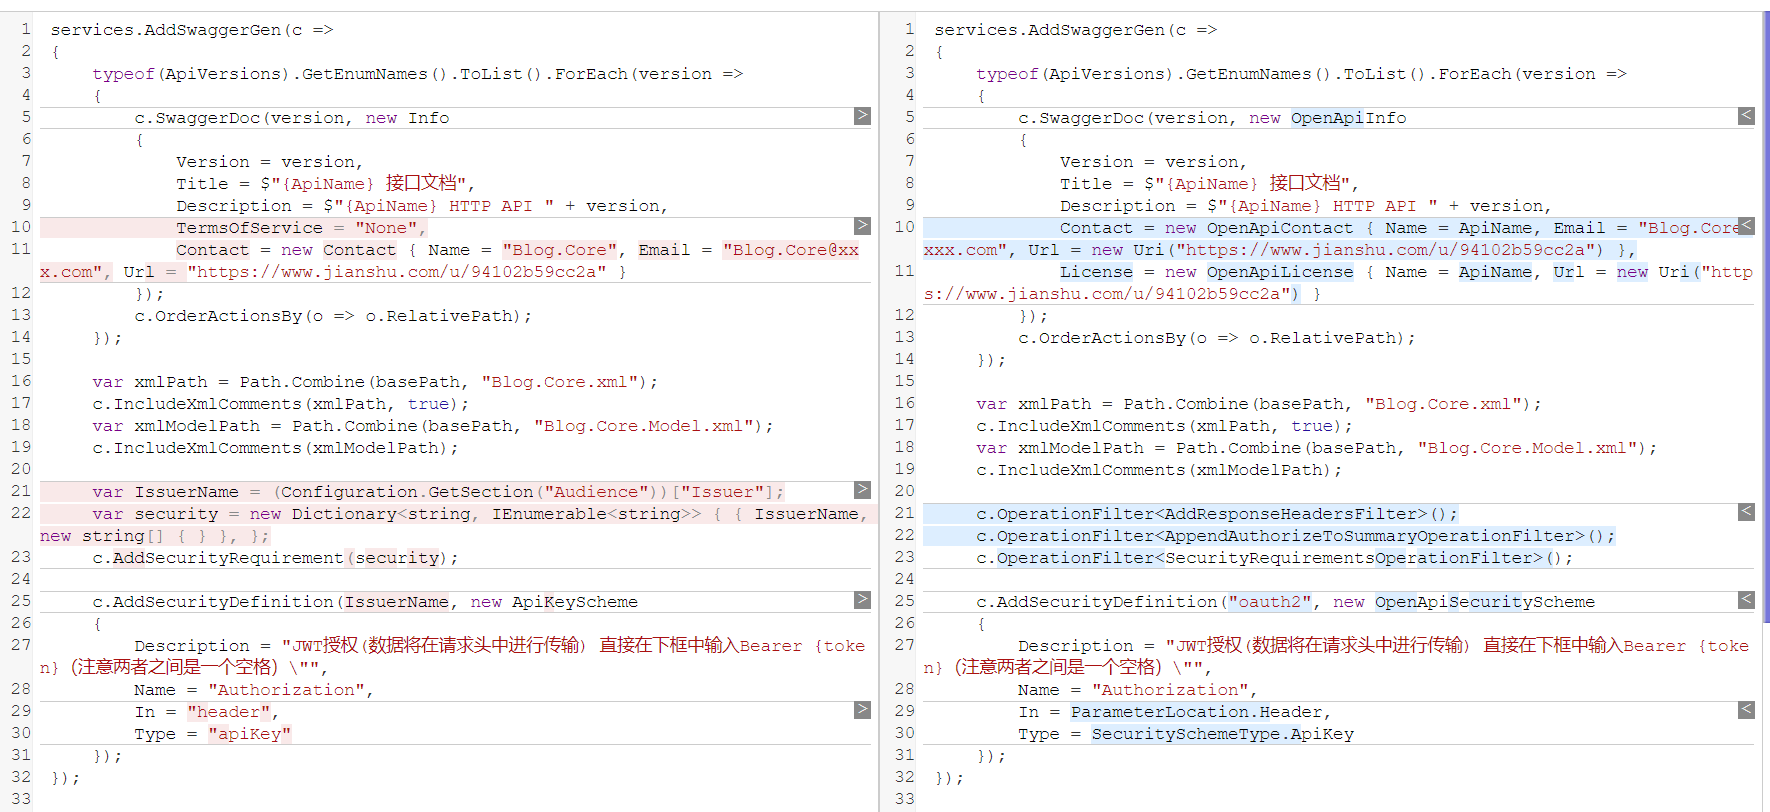1770x812 pixels.
Task: Apply OpenApiContact block to left pane
Action: tap(1746, 226)
